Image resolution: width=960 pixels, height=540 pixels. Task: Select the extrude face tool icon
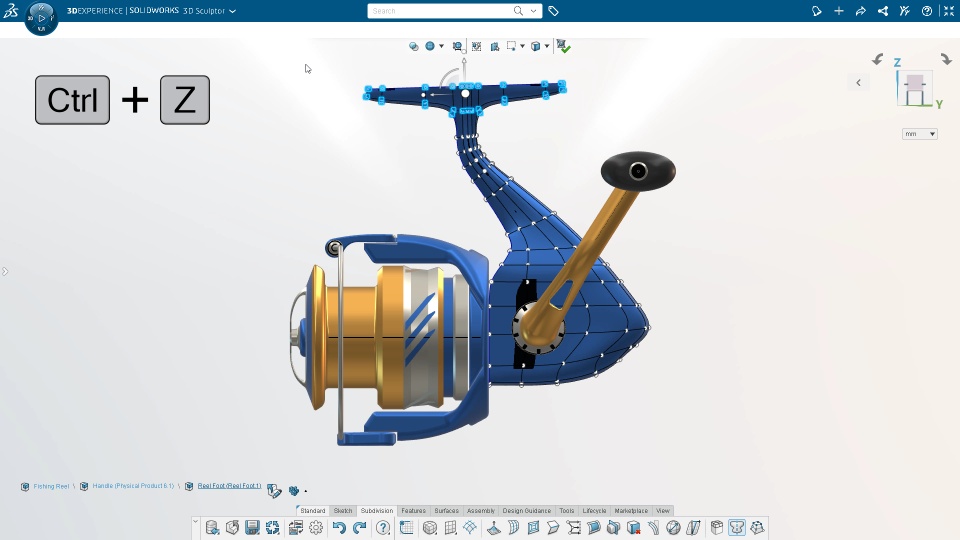[493, 527]
